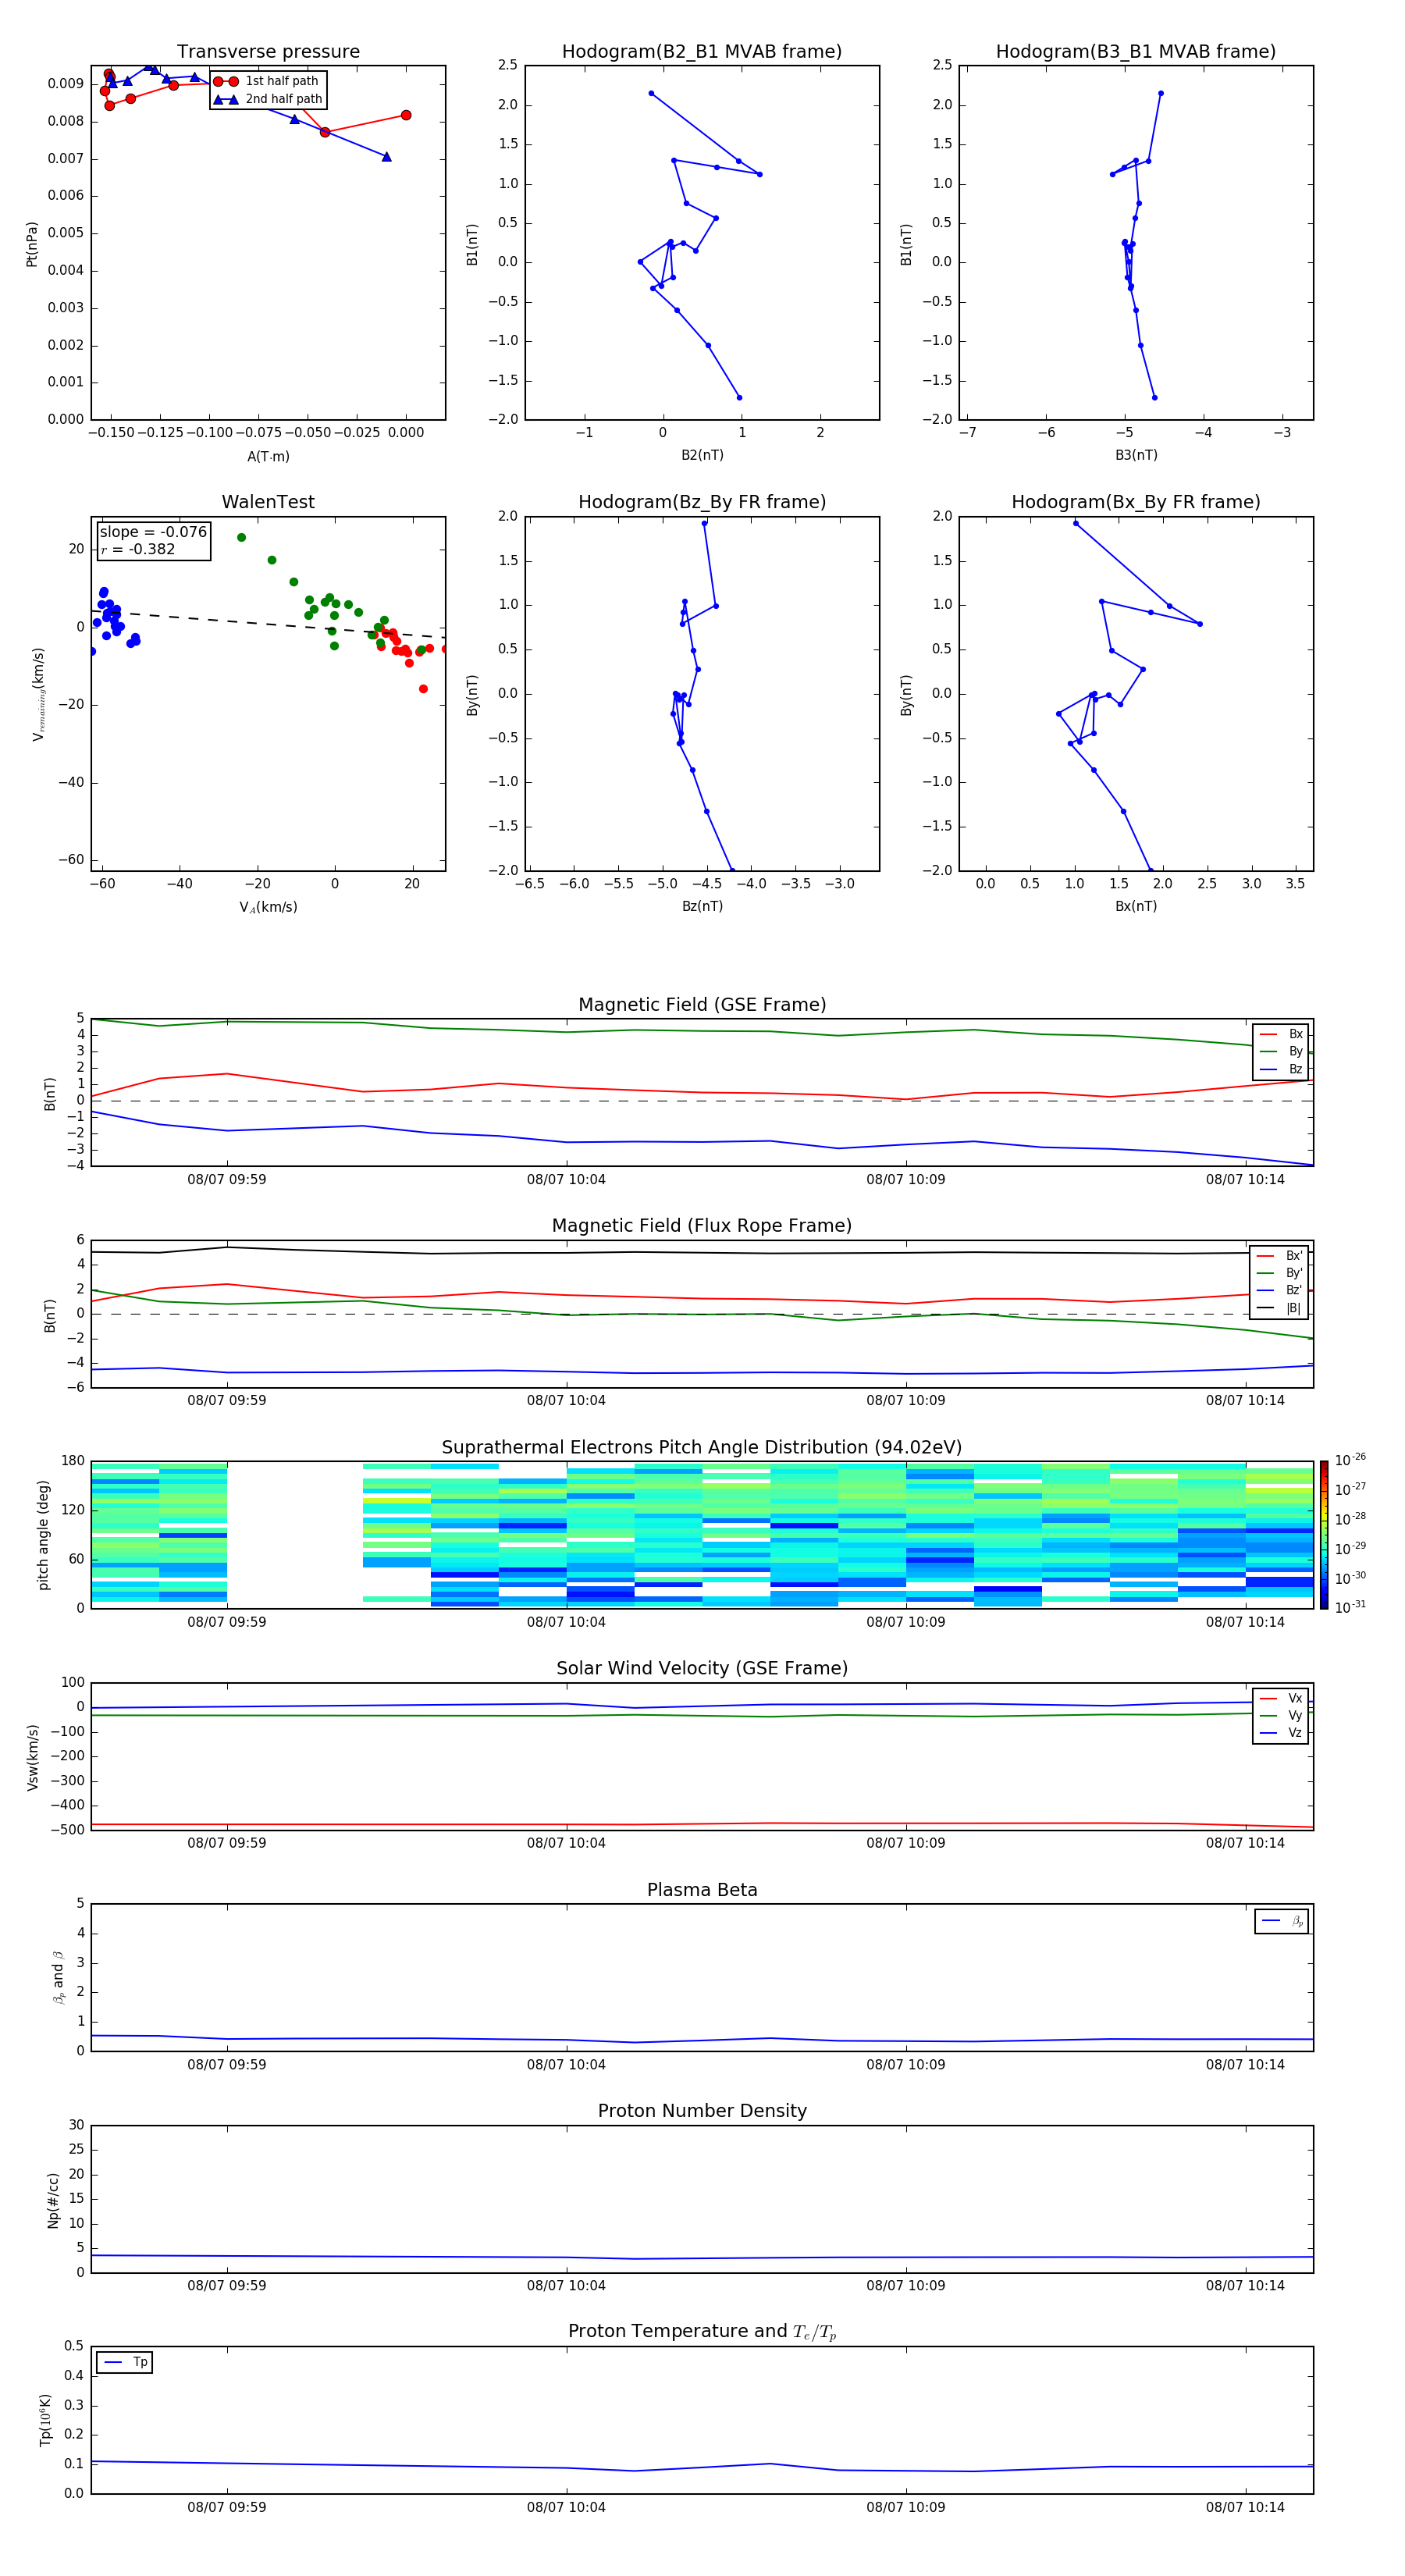Viewport: 1405px width, 2576px height.
Task: Click the -500 tick on the Vsw axis
Action: point(68,1830)
